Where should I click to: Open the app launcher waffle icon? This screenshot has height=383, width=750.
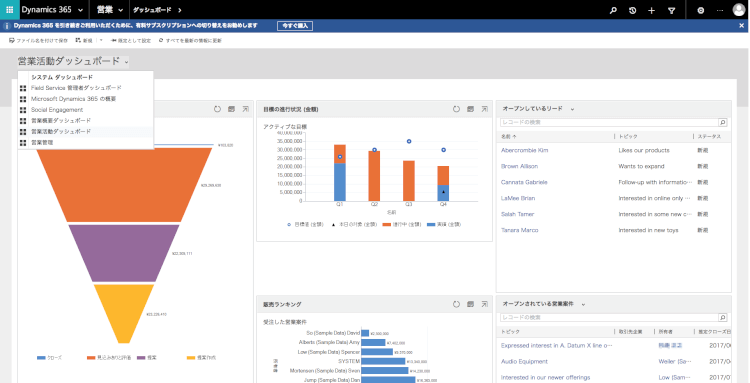[10, 10]
